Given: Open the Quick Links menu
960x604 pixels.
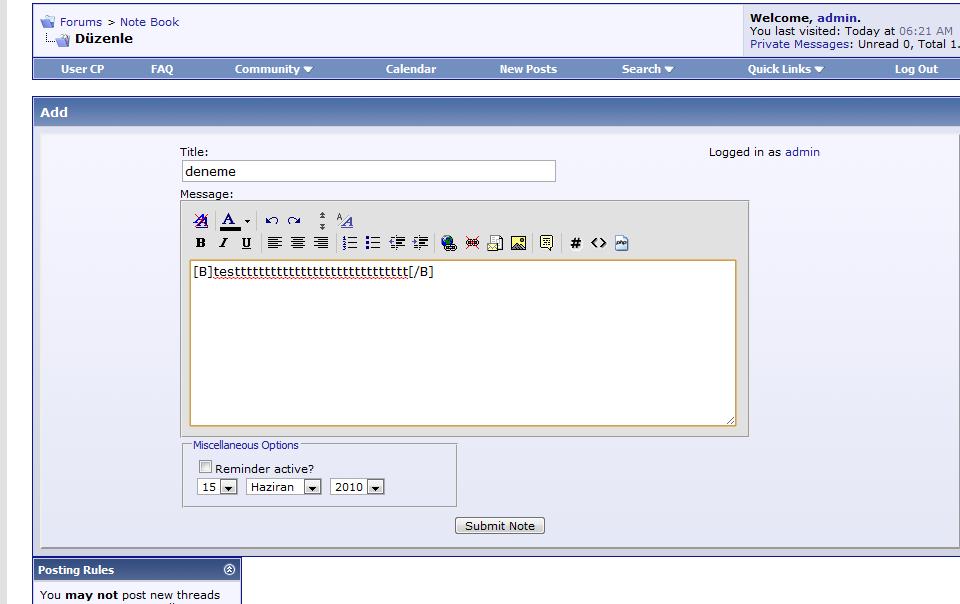Looking at the screenshot, I should pos(785,69).
